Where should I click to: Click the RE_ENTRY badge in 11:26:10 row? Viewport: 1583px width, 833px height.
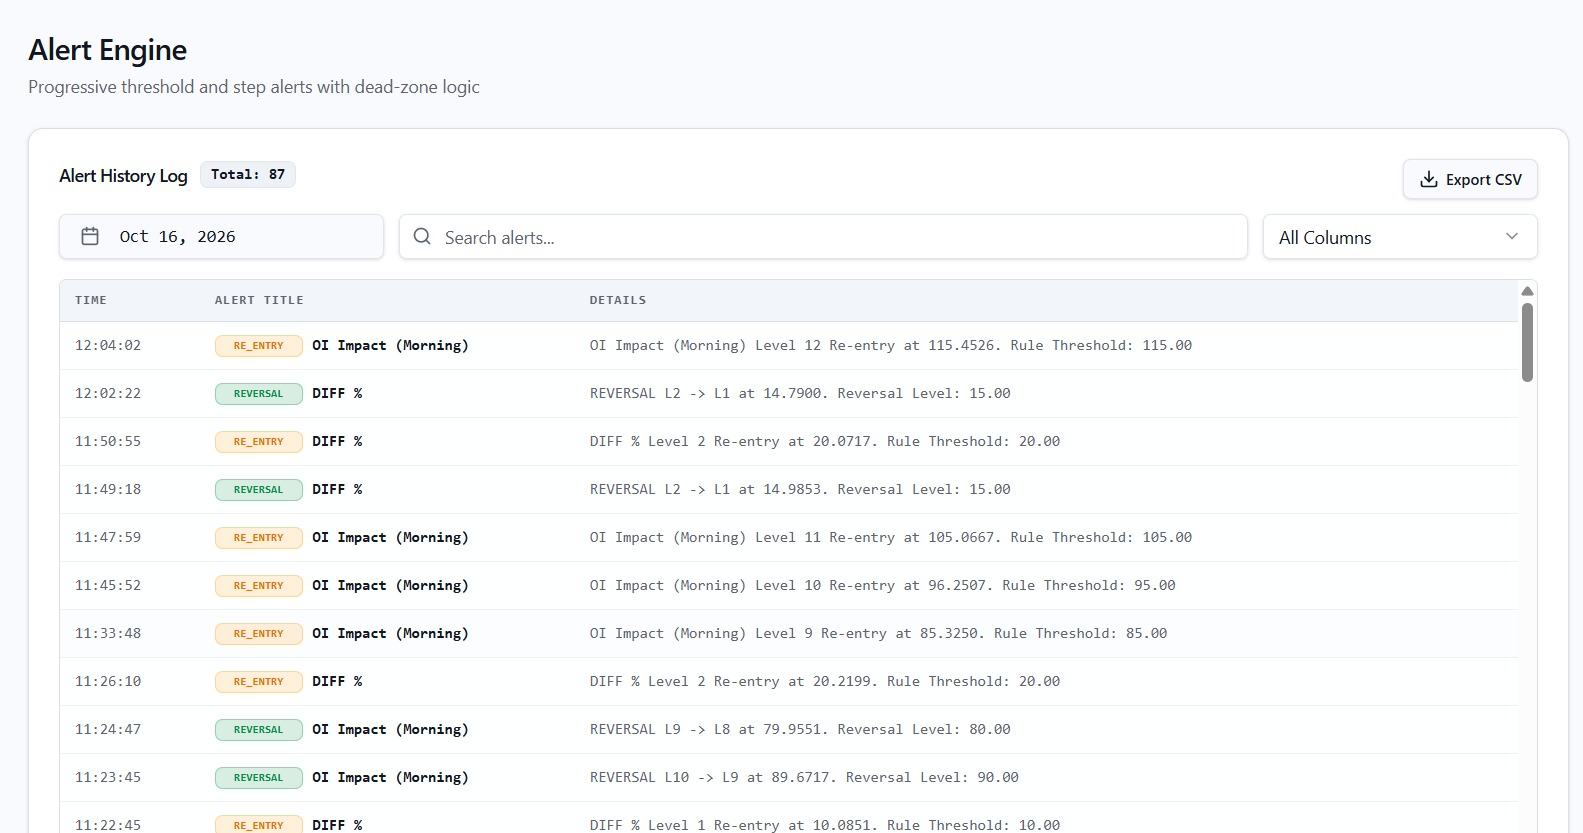(x=259, y=682)
